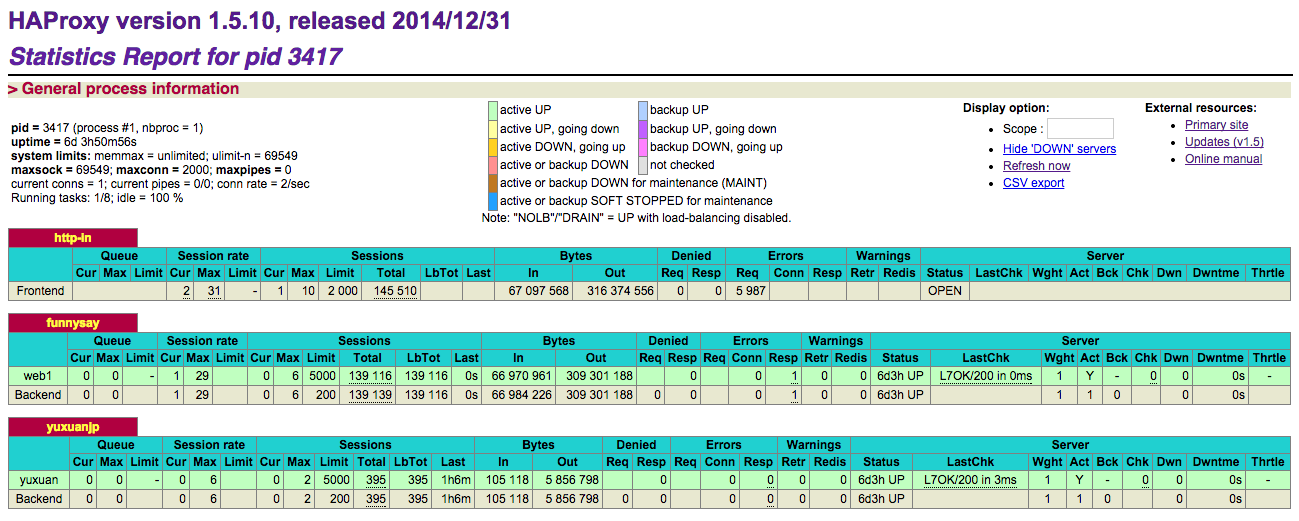Click the active UP, going down swatch
1299x521 pixels.
(x=493, y=128)
